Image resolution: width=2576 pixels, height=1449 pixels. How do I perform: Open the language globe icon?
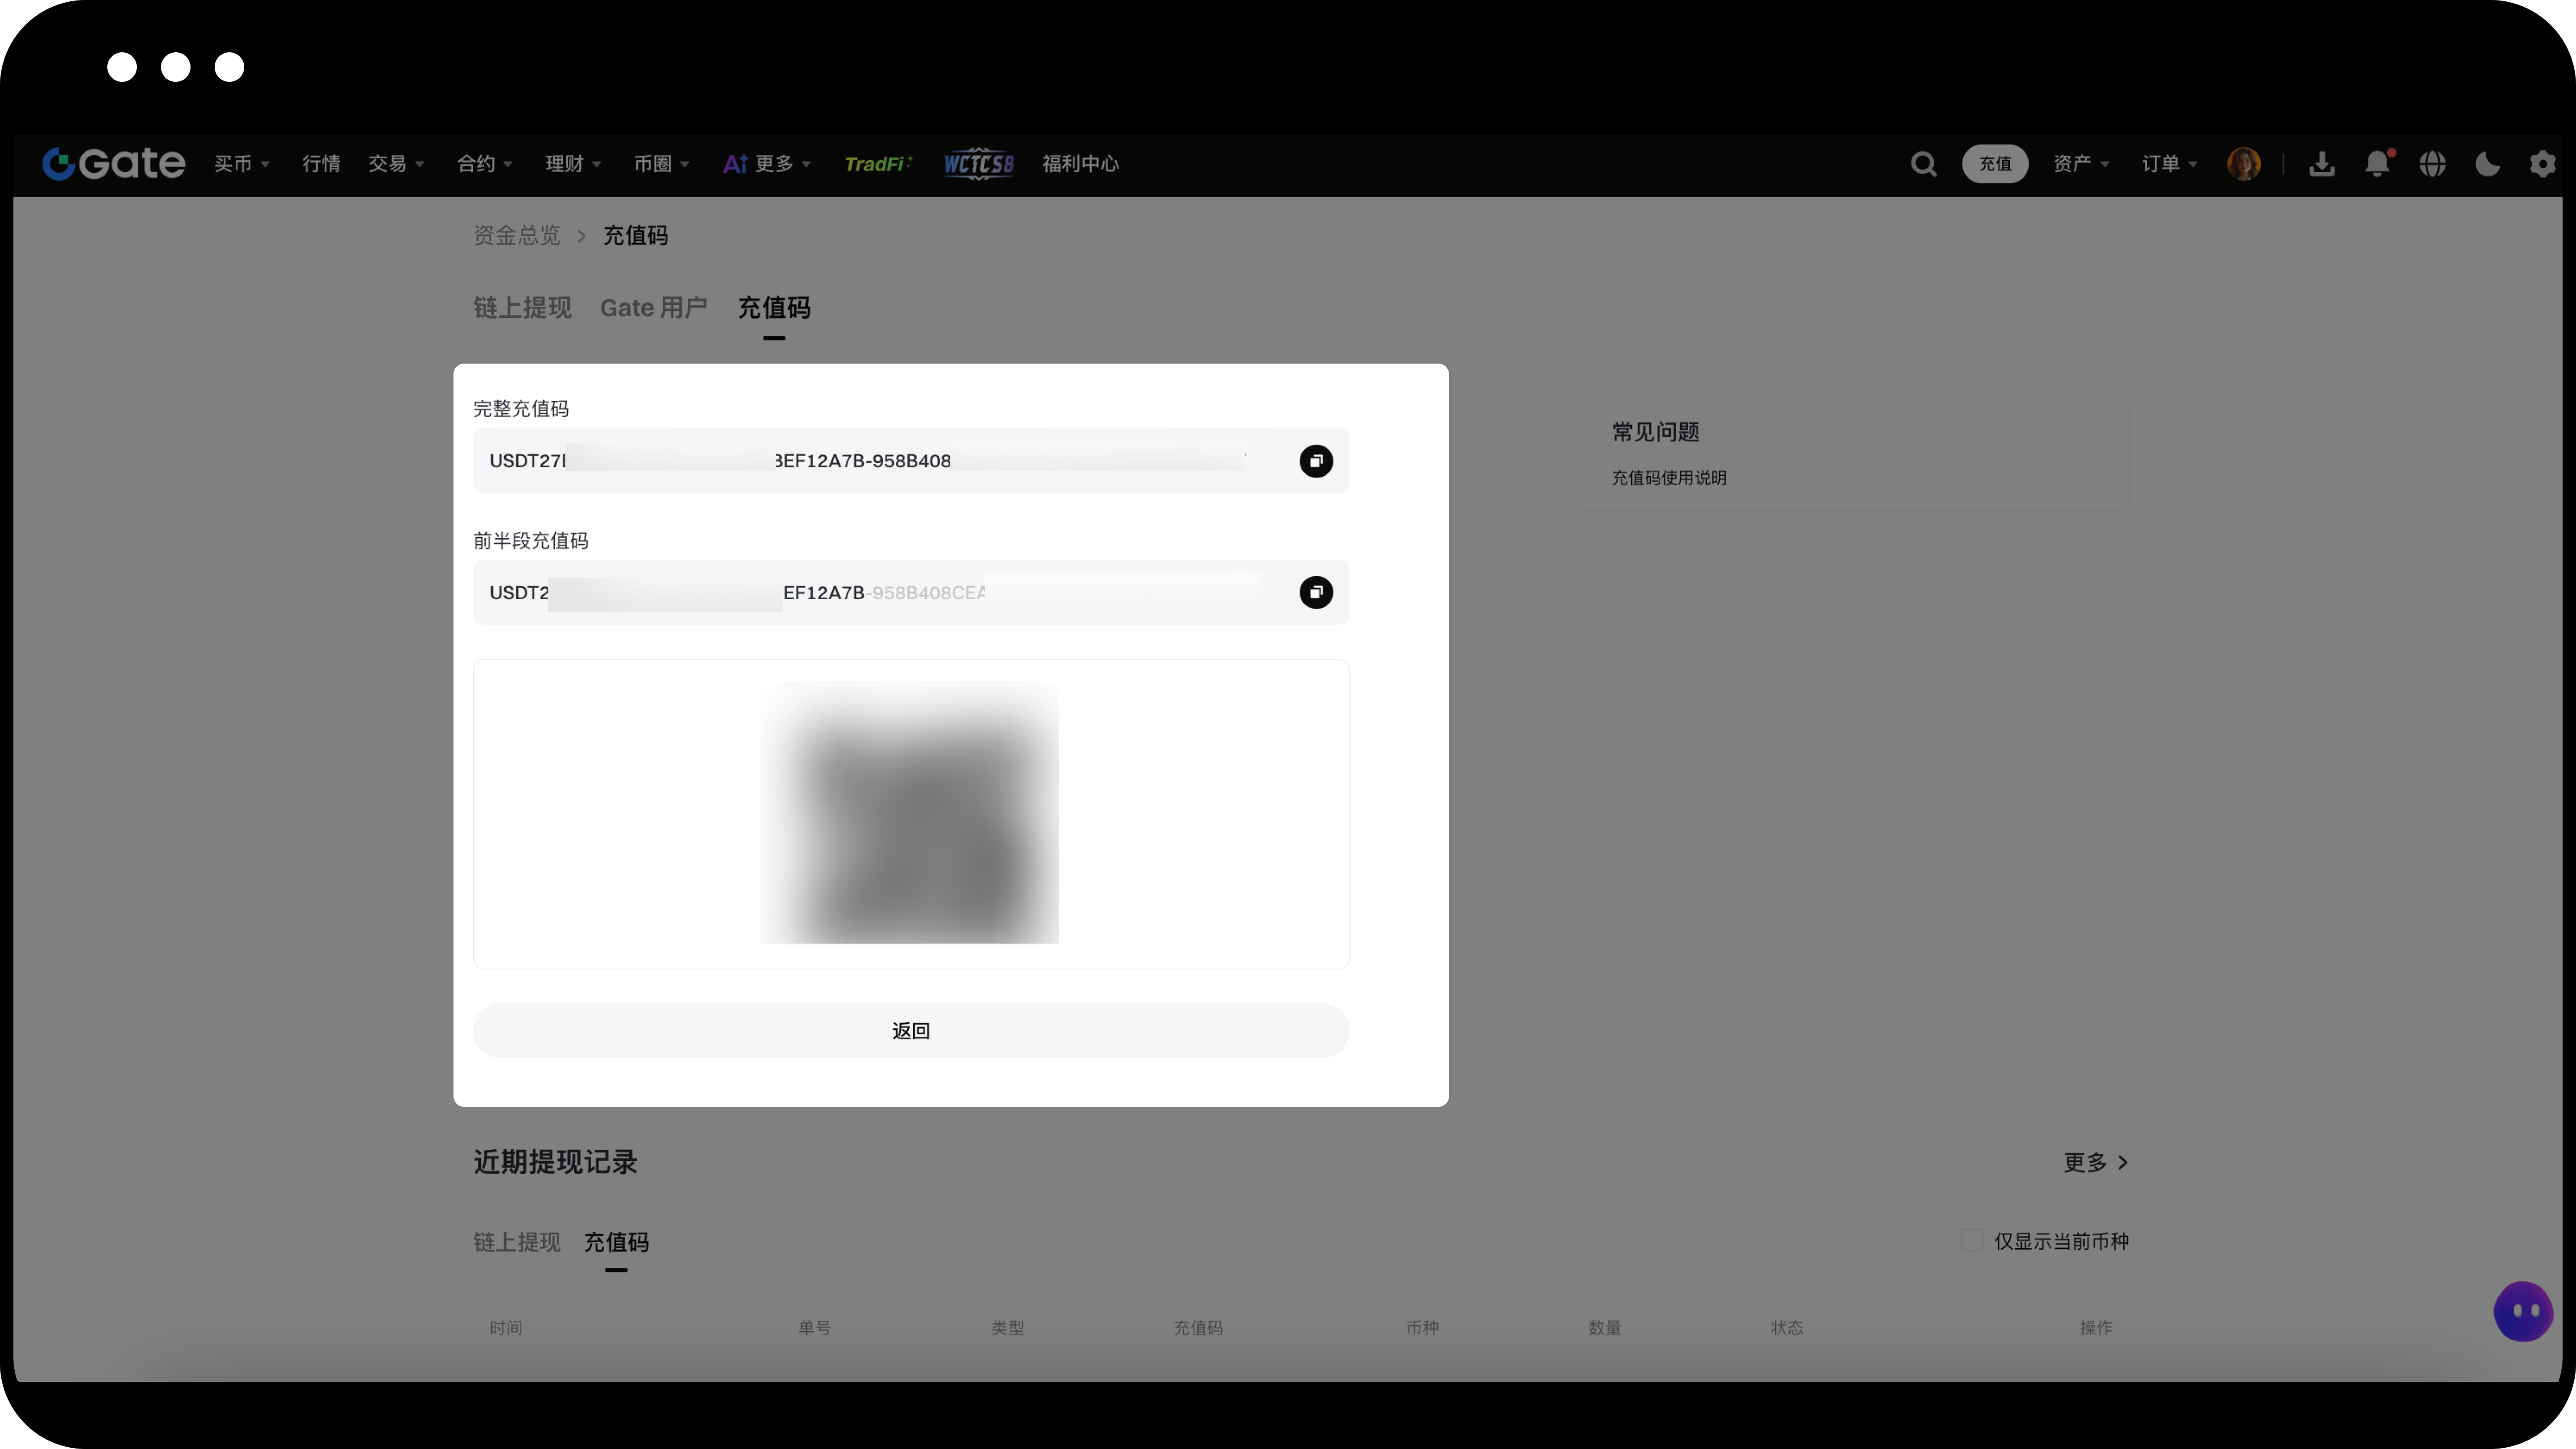(2433, 163)
